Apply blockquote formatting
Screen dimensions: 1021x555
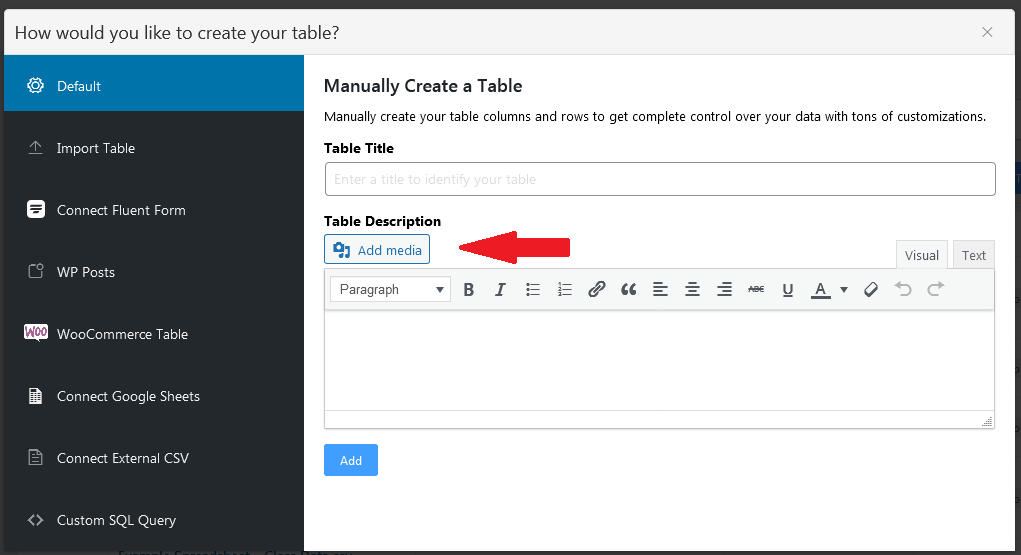coord(628,290)
